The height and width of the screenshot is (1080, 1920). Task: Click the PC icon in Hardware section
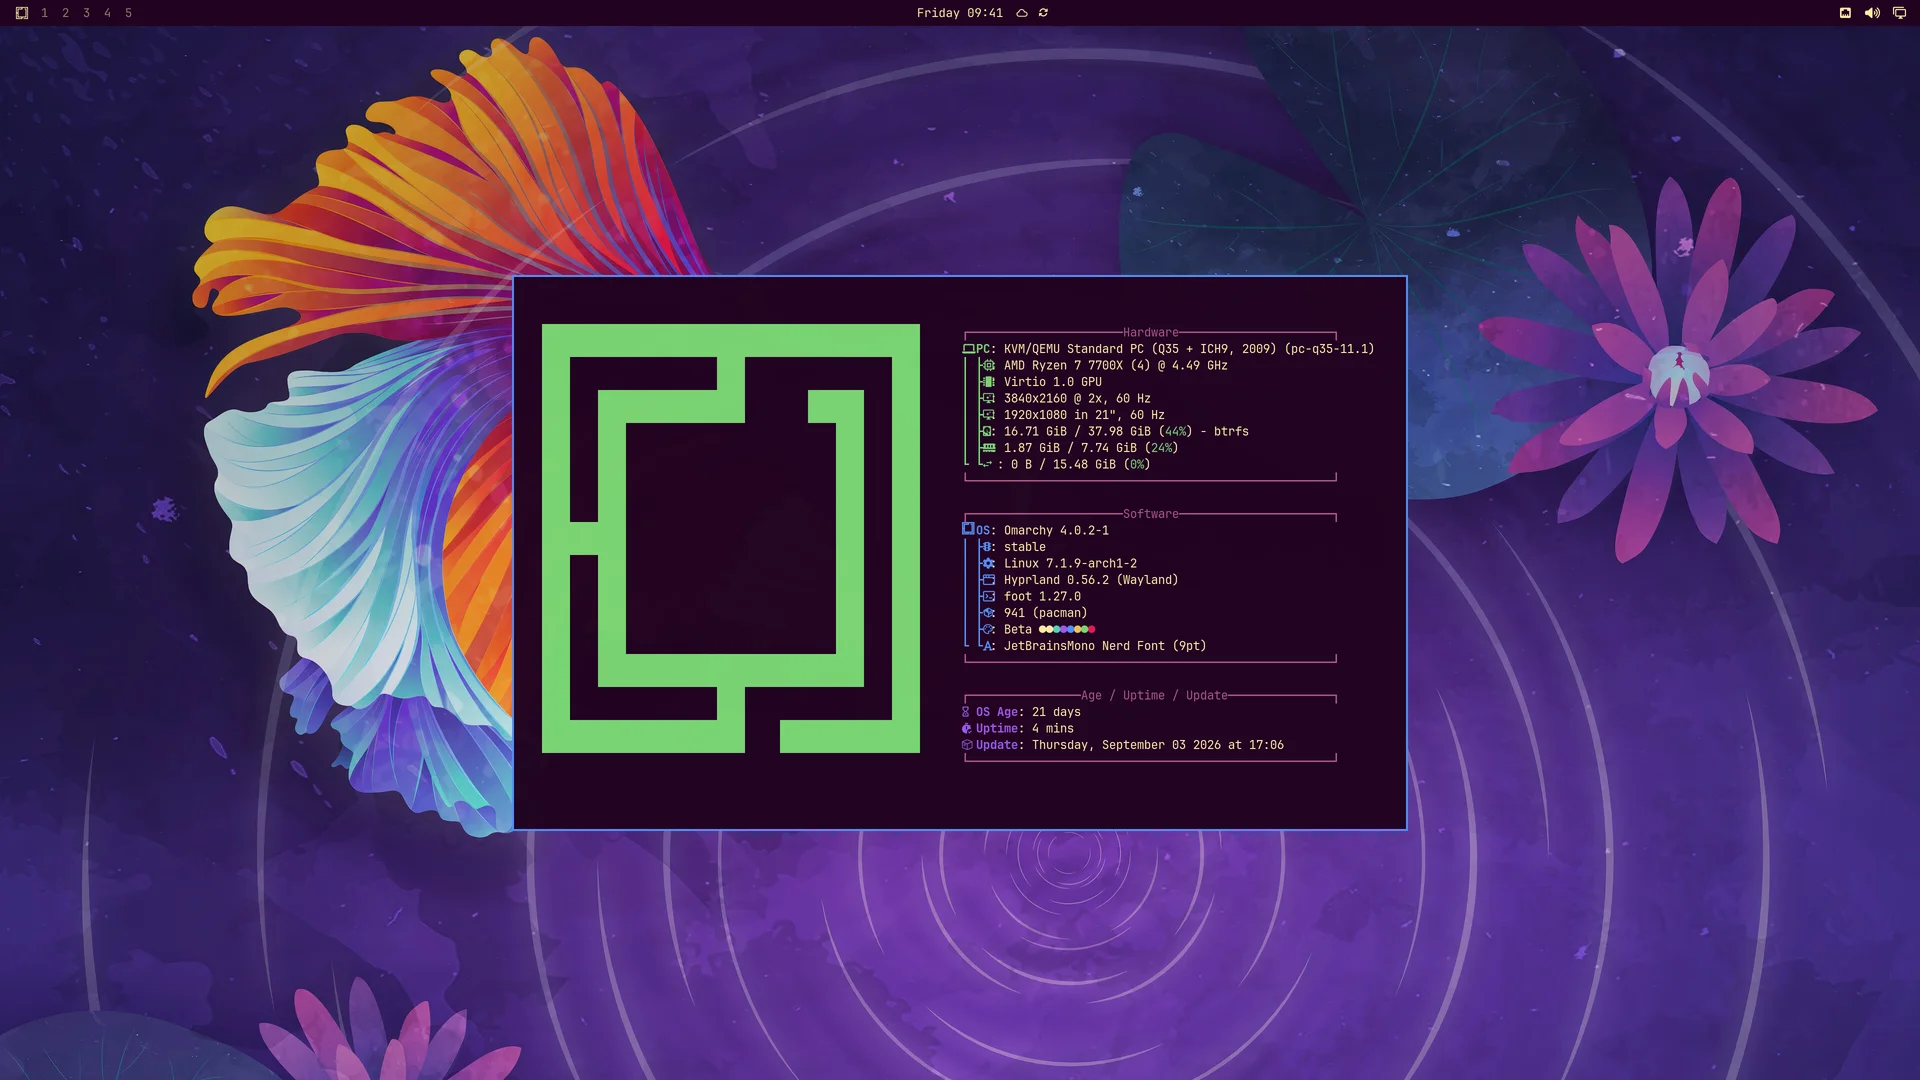tap(968, 349)
